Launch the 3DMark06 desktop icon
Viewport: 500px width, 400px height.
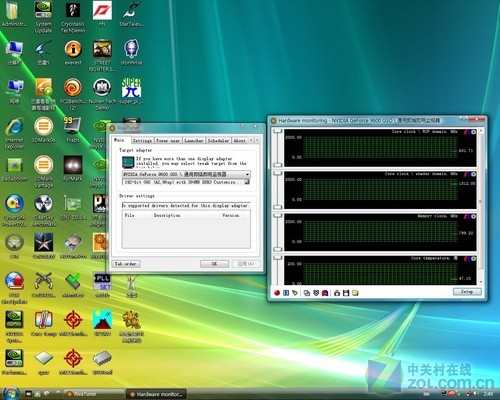coord(43,130)
